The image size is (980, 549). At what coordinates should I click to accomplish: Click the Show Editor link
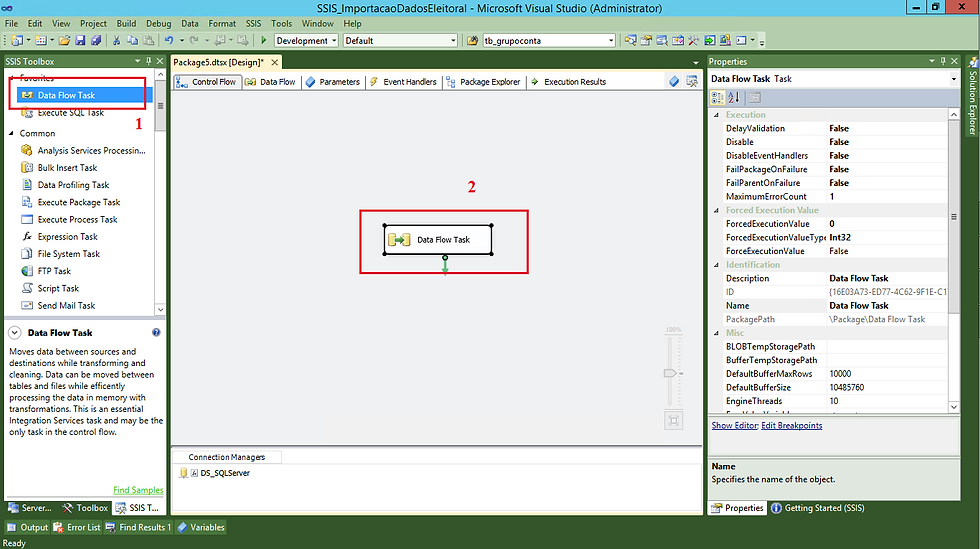(734, 425)
